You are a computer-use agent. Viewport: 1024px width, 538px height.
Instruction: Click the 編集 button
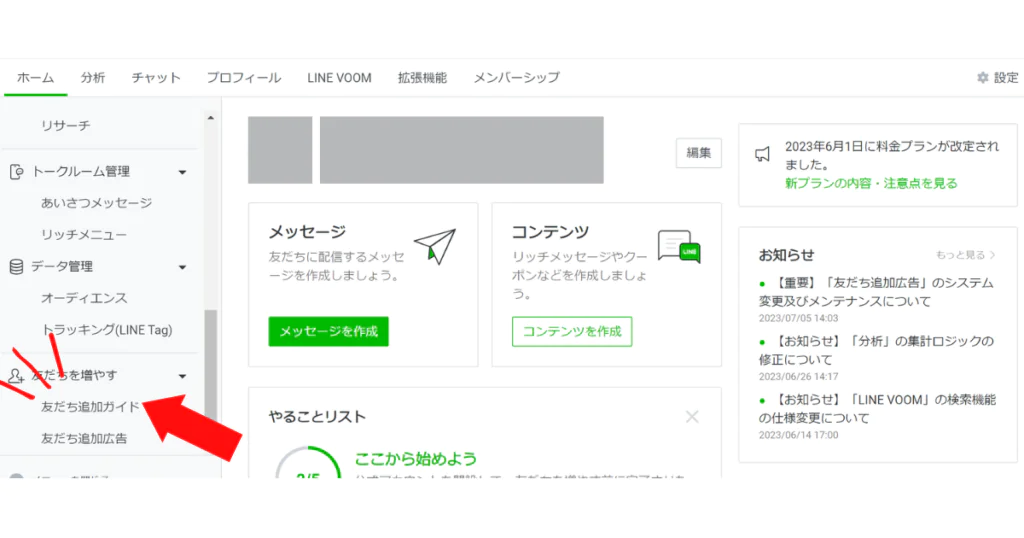tap(699, 153)
